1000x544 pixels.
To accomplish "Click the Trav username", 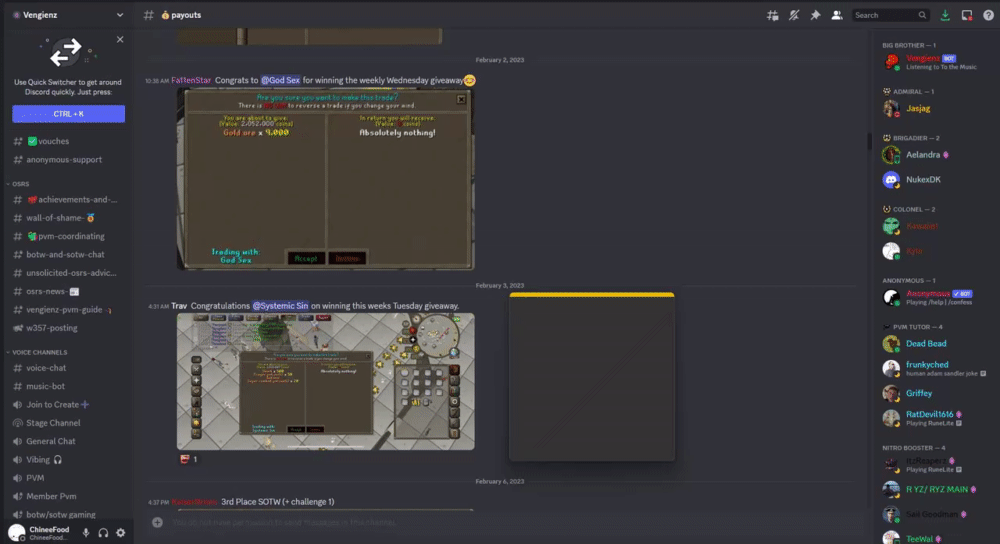I will [x=179, y=305].
